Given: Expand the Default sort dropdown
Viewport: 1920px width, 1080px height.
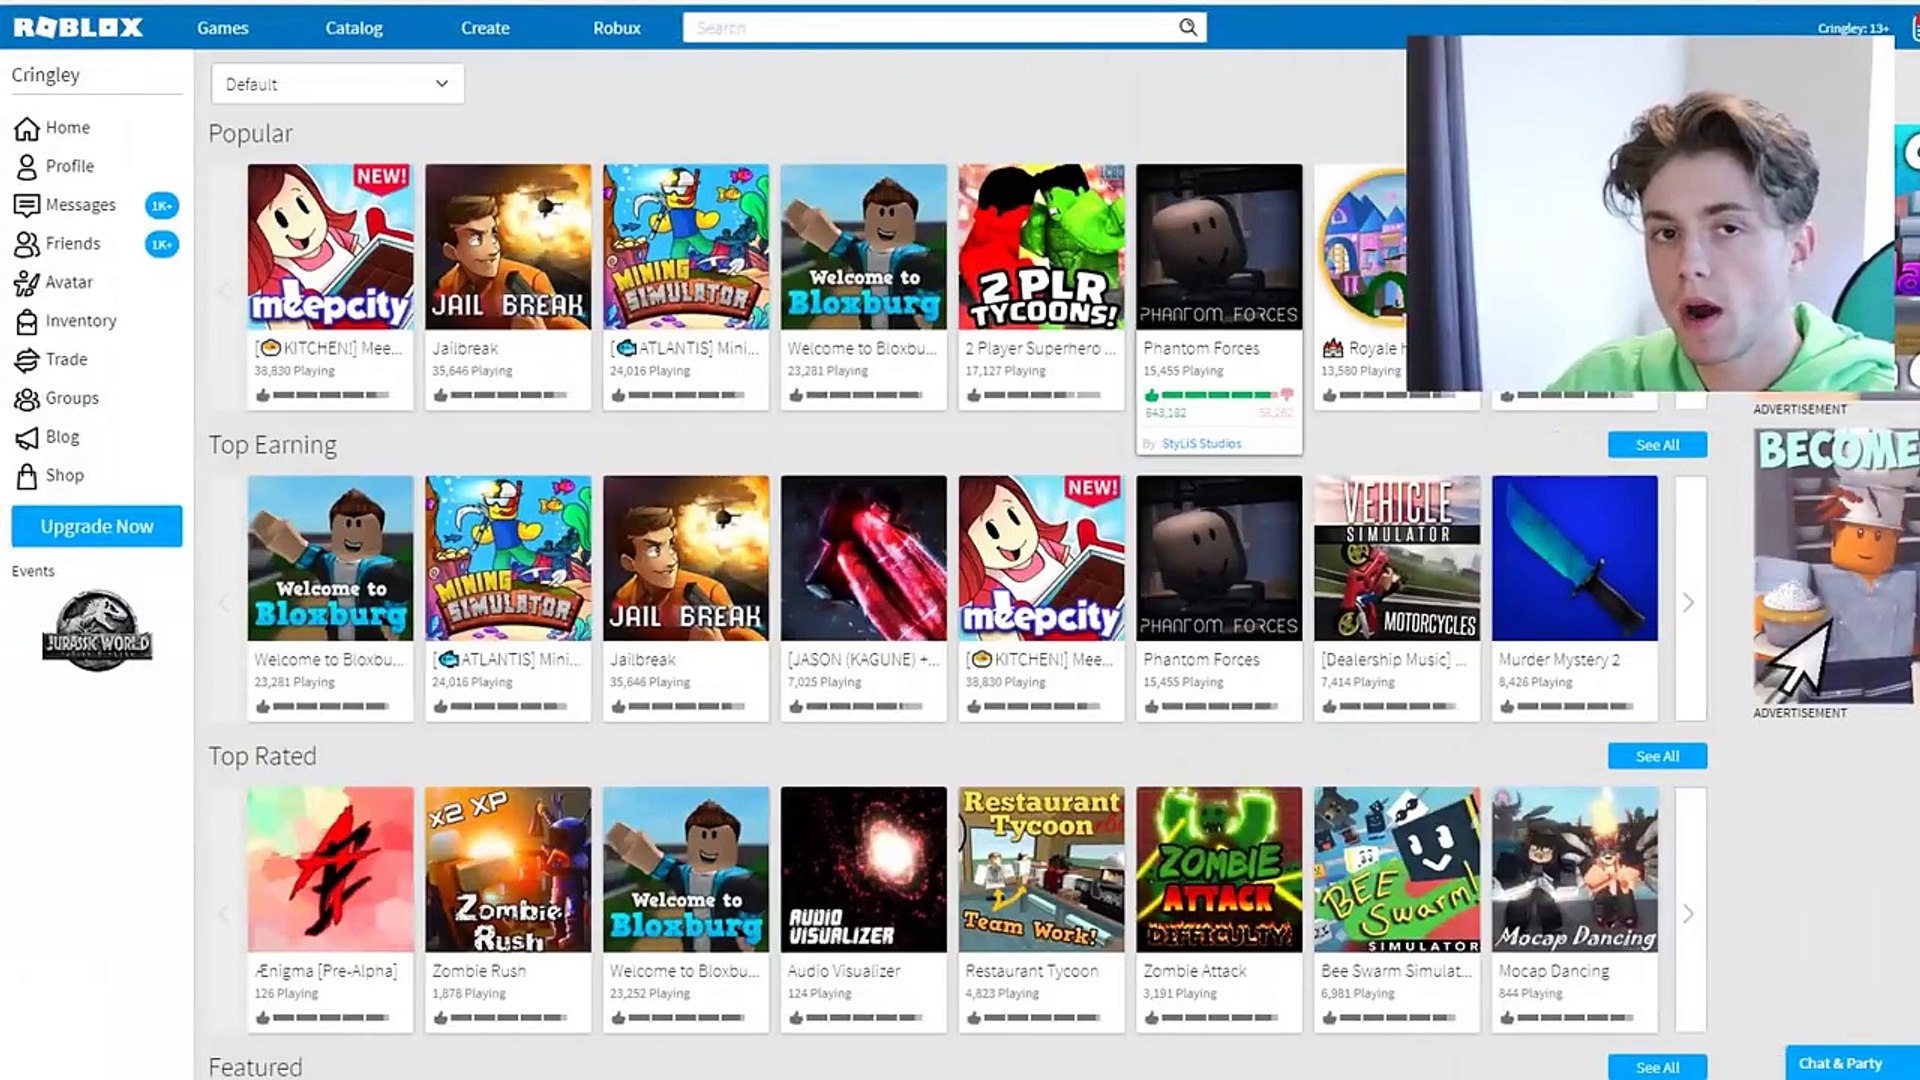Looking at the screenshot, I should coord(337,84).
